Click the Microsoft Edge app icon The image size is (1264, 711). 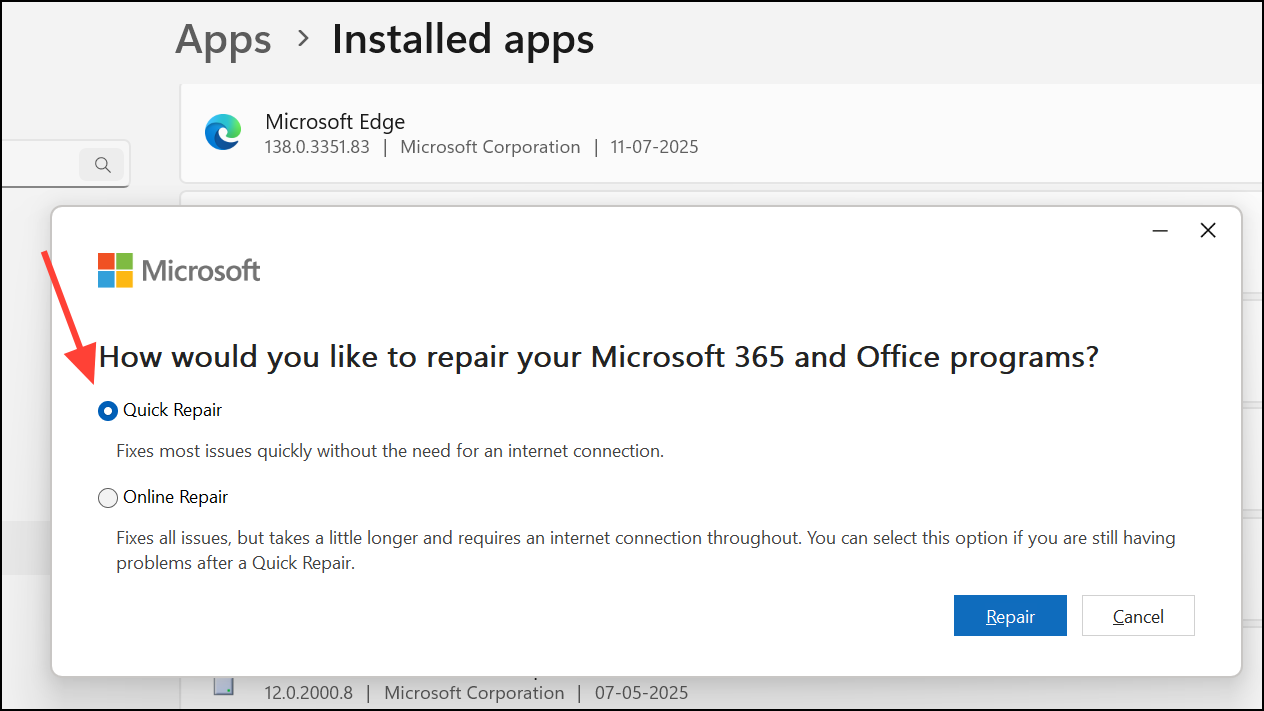point(222,133)
